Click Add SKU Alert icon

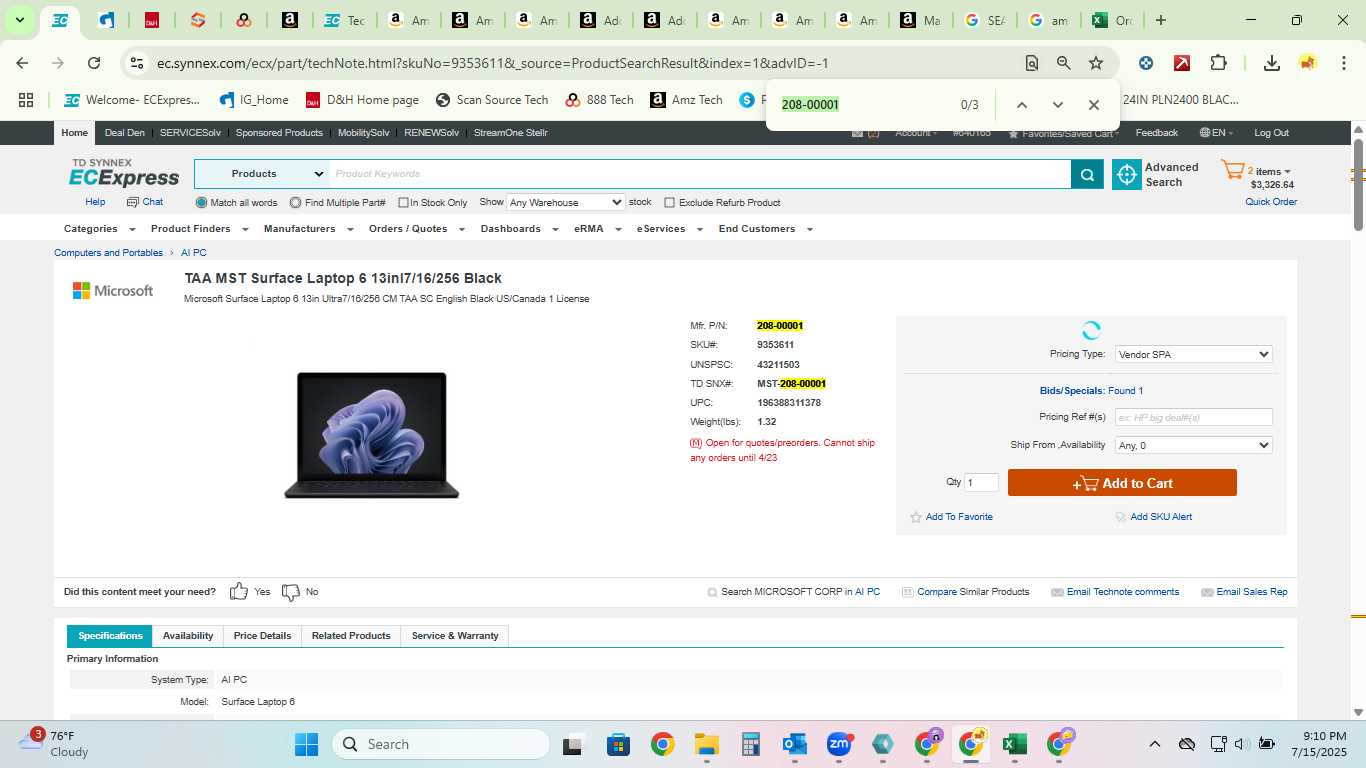[1121, 517]
